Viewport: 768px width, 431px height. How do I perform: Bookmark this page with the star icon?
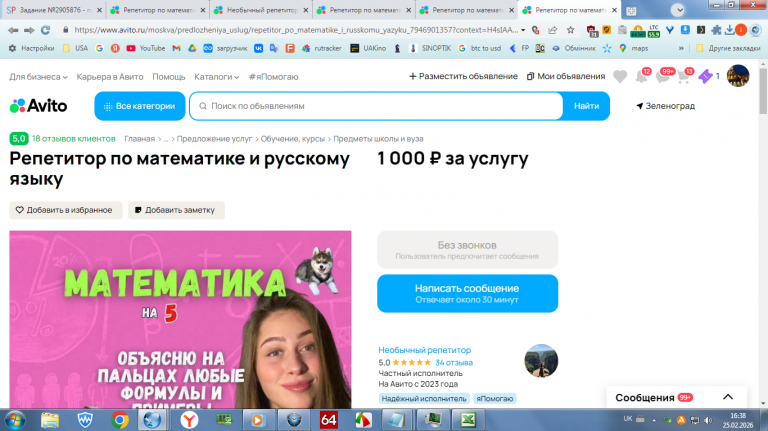coord(571,30)
